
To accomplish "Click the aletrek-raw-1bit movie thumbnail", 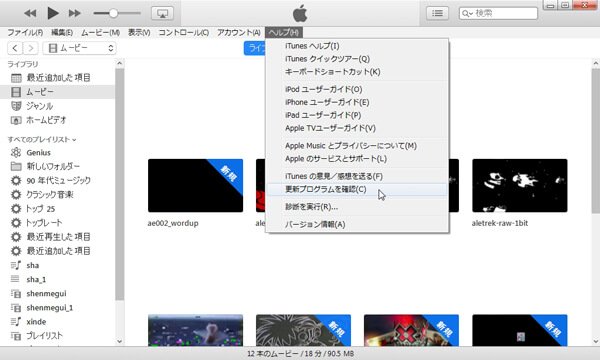I will [520, 186].
